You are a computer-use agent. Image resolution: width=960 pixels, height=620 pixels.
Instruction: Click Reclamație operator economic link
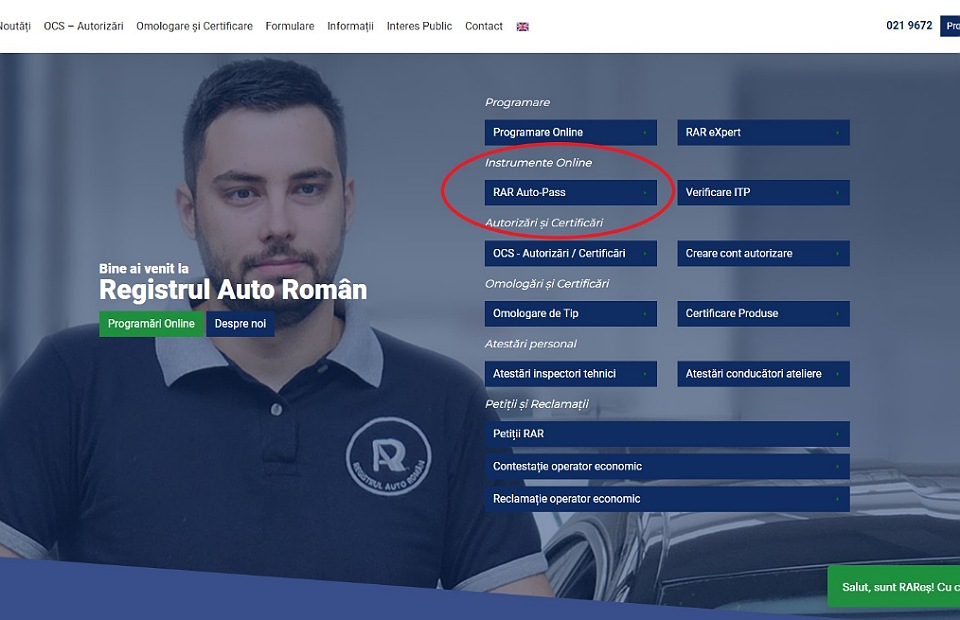tap(667, 499)
